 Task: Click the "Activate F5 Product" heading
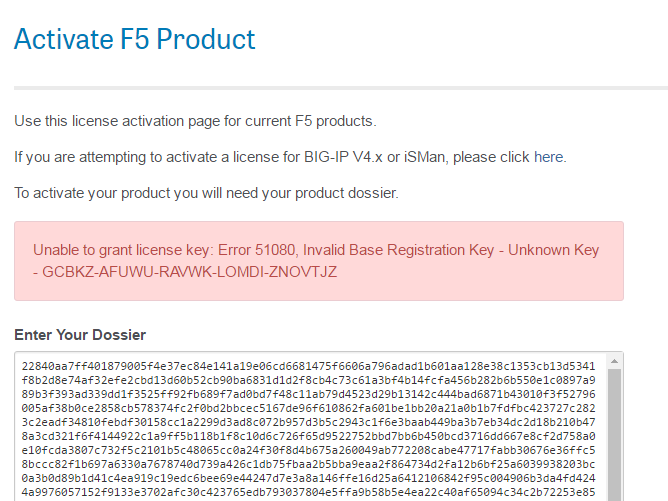click(x=135, y=40)
